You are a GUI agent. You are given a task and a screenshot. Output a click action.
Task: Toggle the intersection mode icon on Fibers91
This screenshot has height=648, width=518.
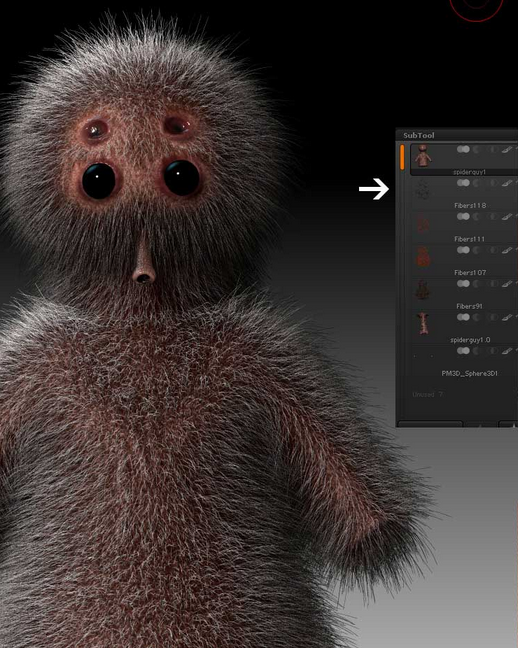pyautogui.click(x=492, y=284)
